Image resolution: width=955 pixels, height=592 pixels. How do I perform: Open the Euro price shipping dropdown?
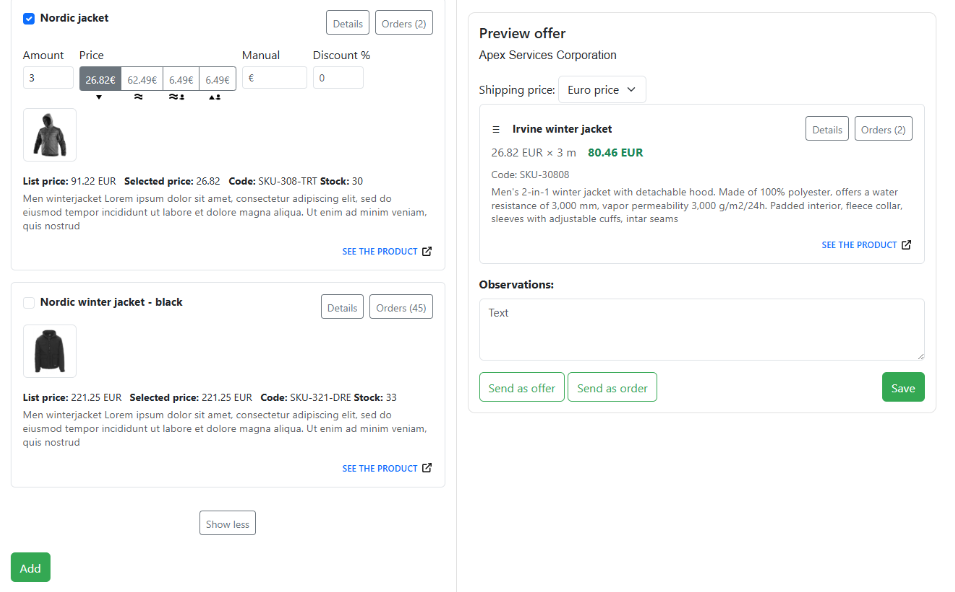click(x=601, y=89)
